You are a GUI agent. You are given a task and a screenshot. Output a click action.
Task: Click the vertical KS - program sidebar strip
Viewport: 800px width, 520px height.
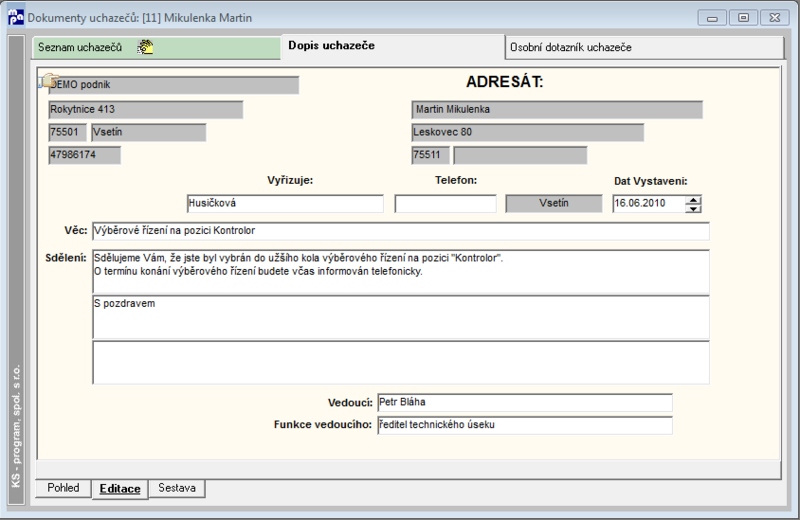tap(16, 269)
